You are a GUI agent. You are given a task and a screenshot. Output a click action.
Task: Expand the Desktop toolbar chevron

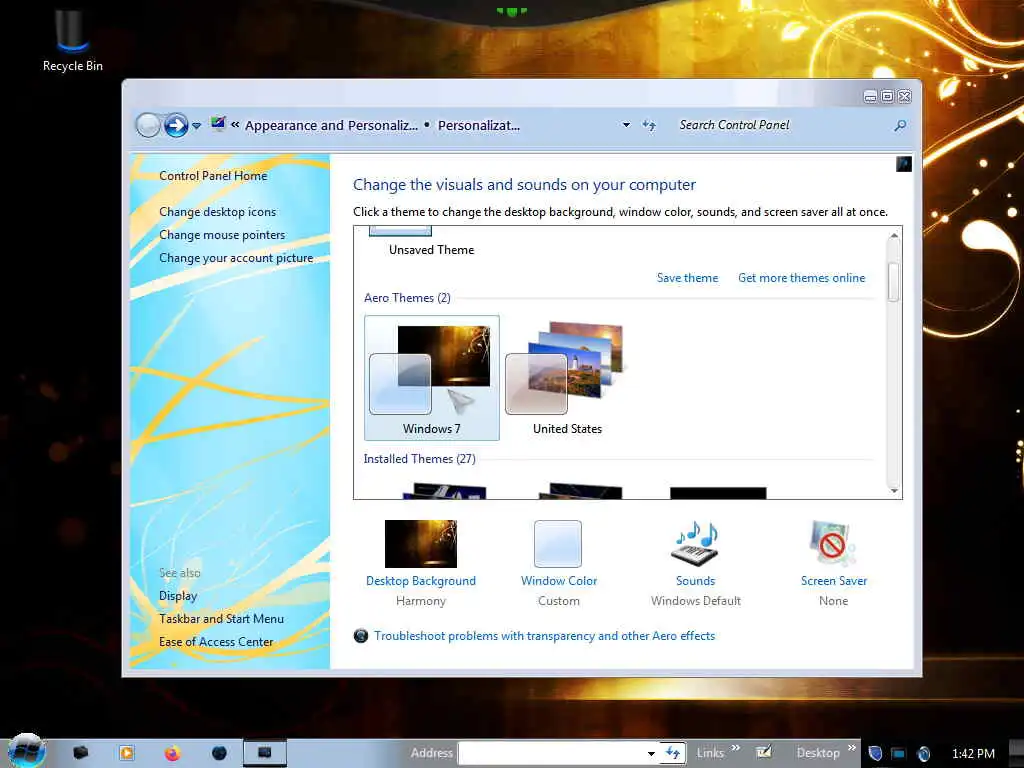click(852, 748)
